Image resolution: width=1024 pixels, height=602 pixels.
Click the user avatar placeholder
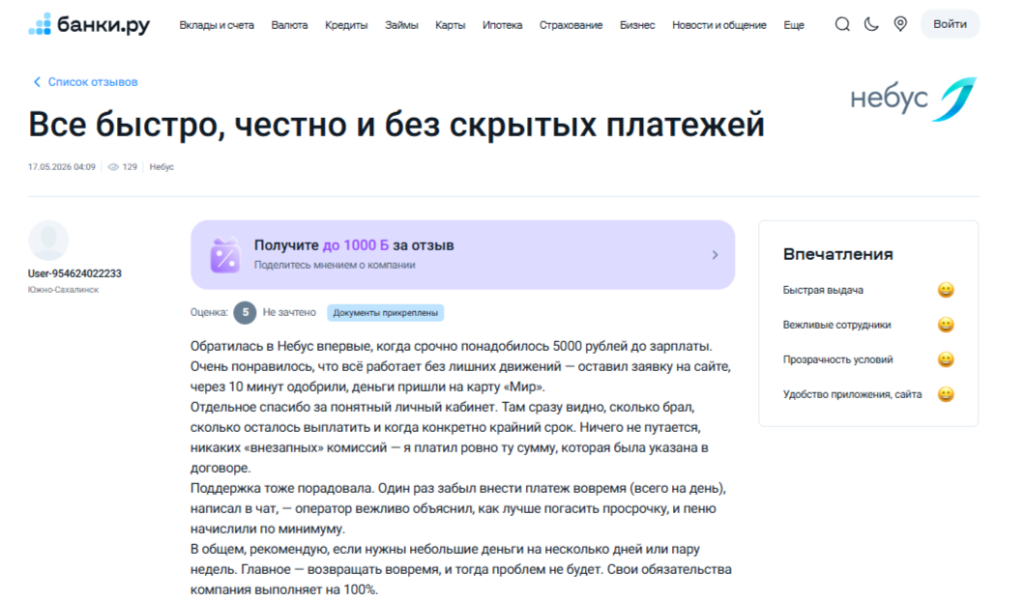[x=48, y=240]
